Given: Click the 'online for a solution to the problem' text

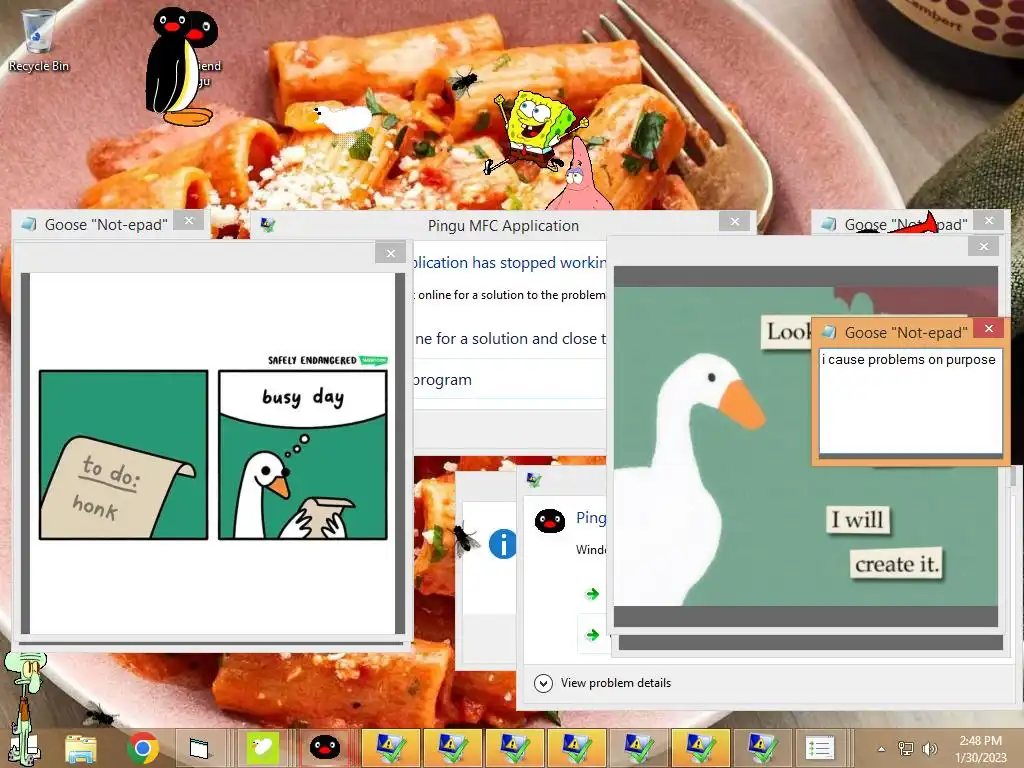Looking at the screenshot, I should [511, 295].
